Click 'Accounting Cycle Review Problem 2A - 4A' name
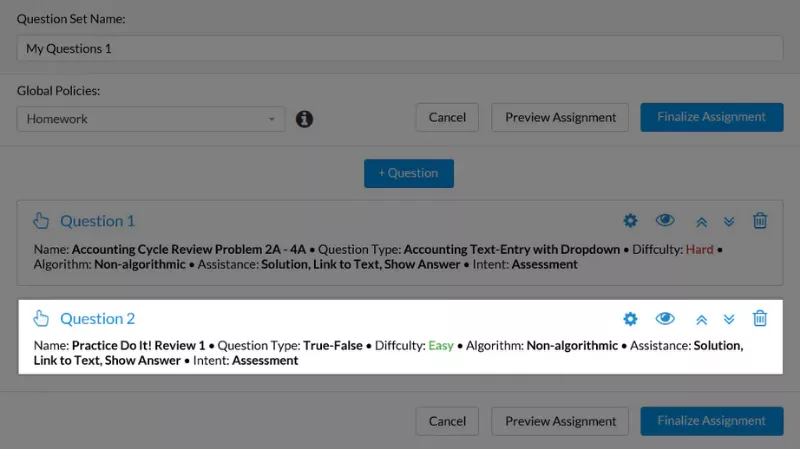The image size is (800, 449). coord(189,250)
